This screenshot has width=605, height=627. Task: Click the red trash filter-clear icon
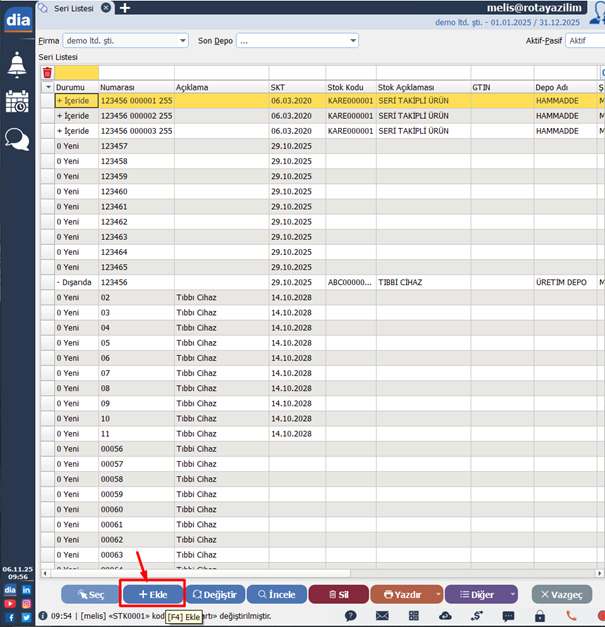[x=47, y=73]
